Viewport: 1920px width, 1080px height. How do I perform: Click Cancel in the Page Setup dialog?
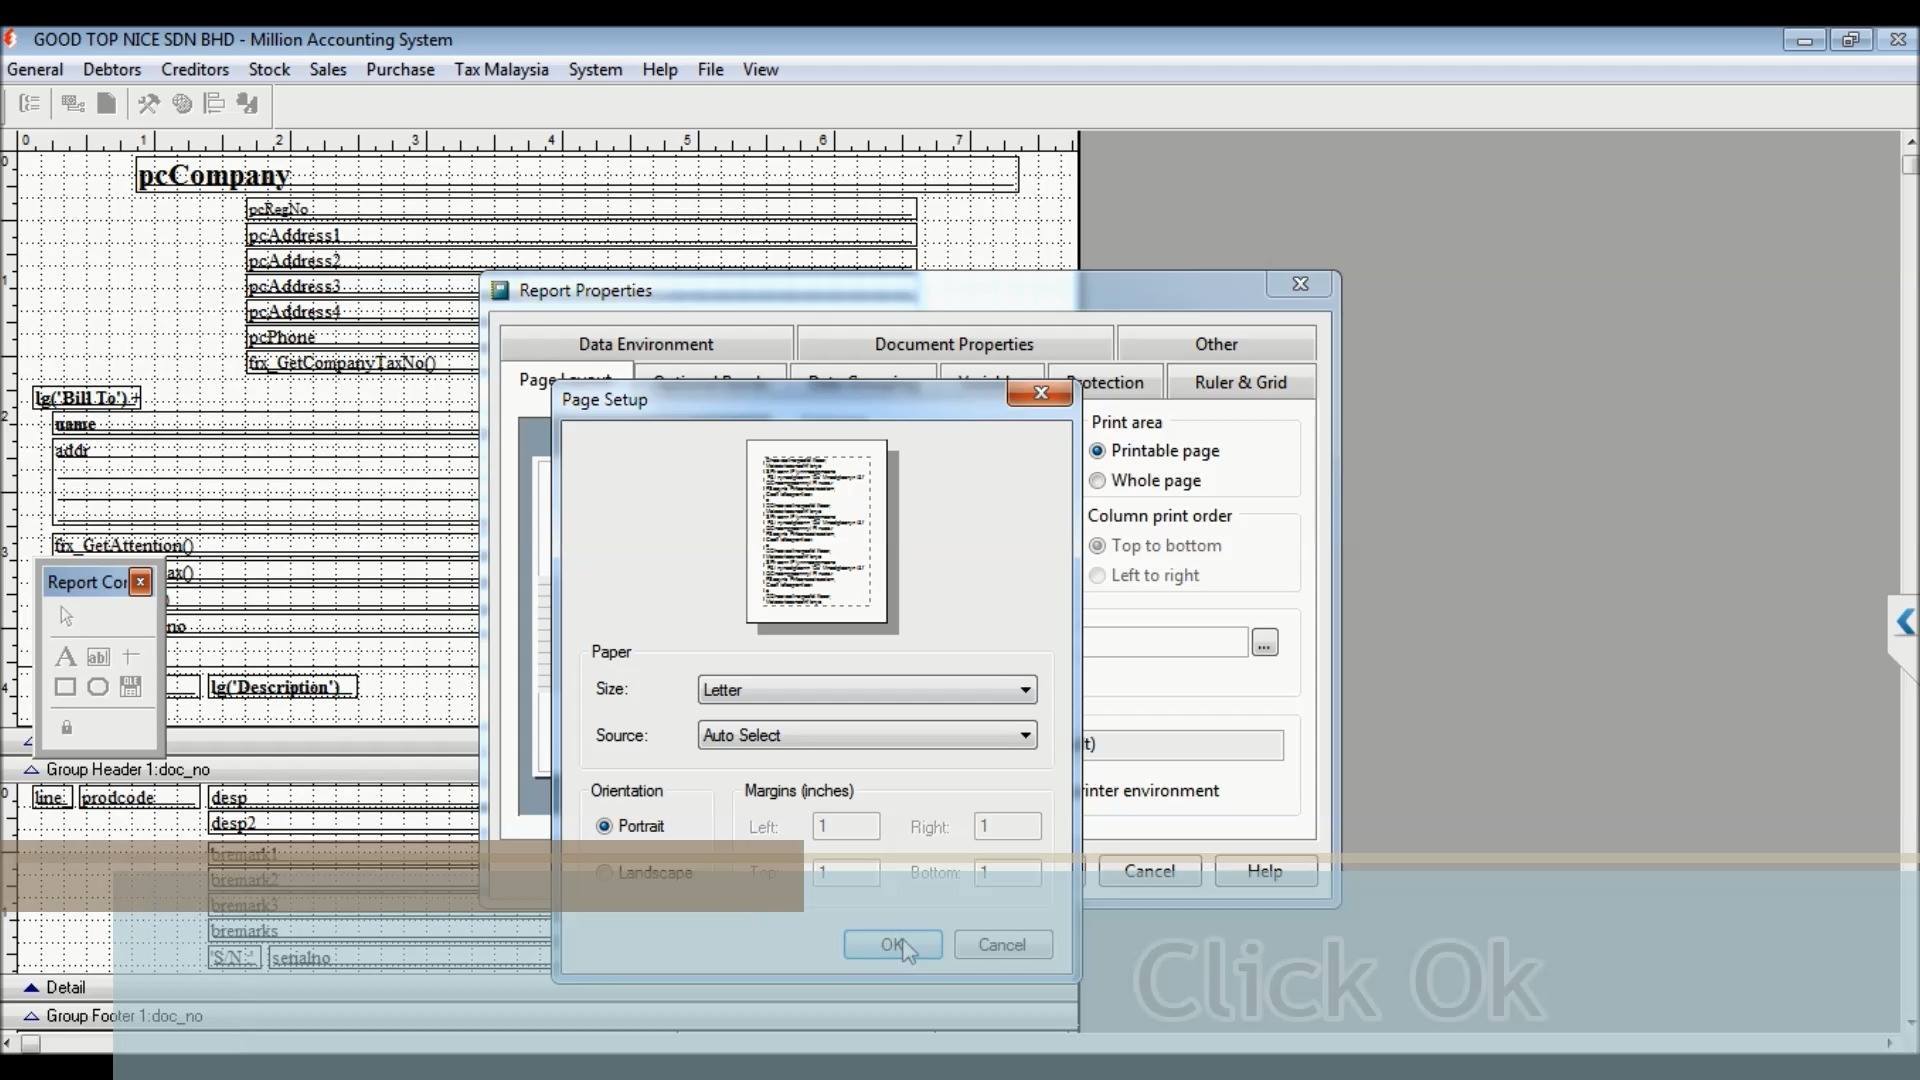tap(1002, 945)
